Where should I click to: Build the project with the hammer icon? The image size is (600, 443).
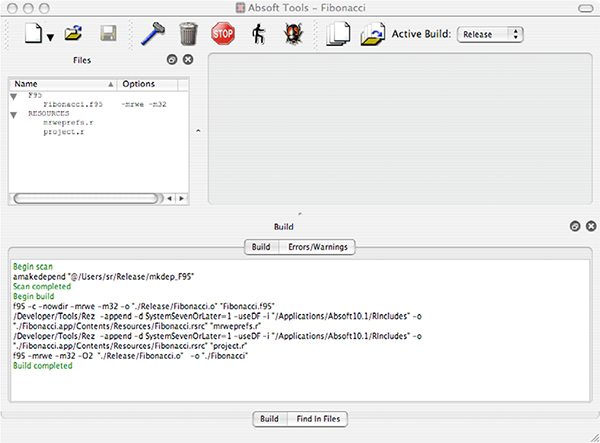[x=153, y=33]
